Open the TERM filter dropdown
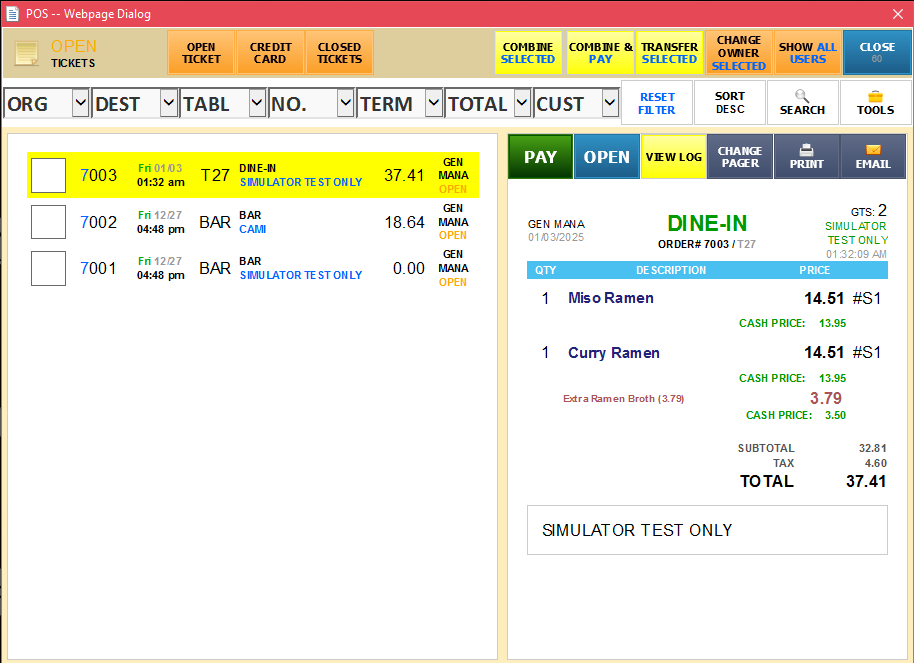 (x=433, y=103)
